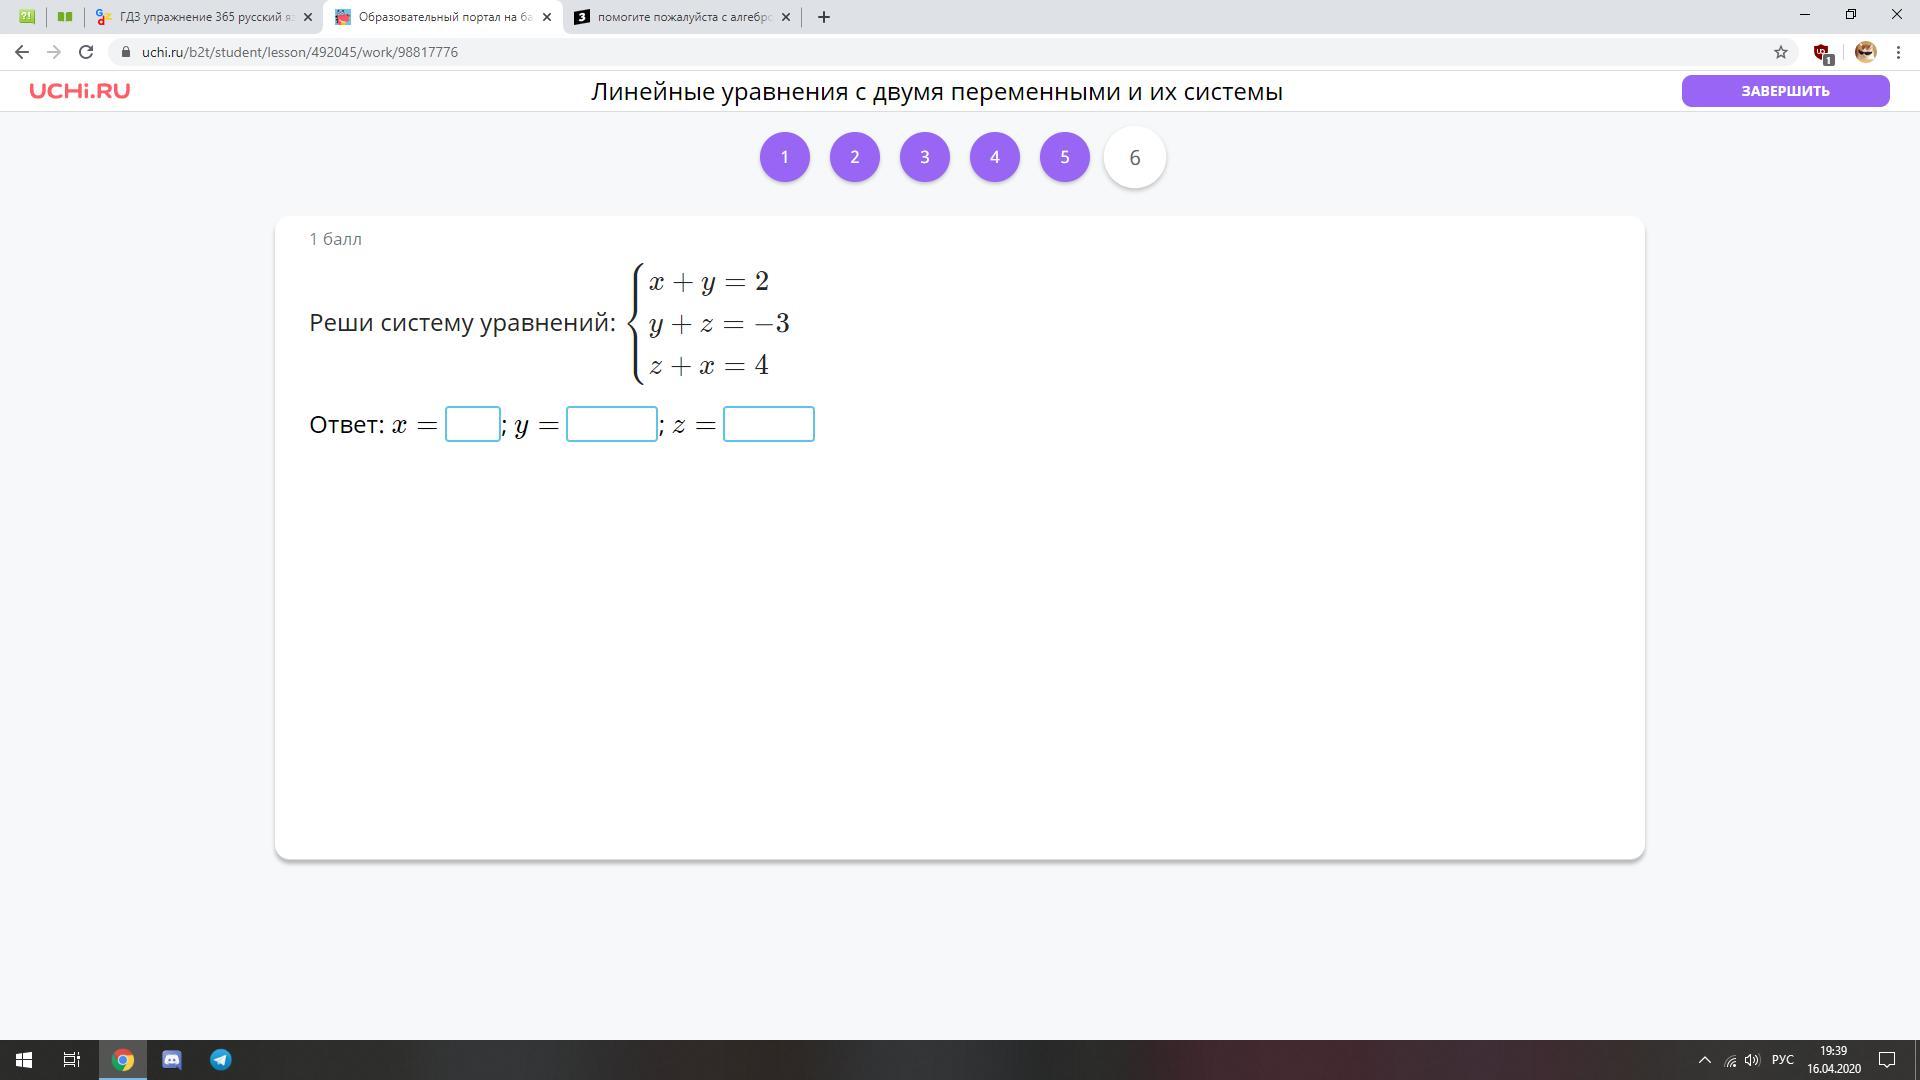Reload the page
The height and width of the screenshot is (1080, 1920).
coord(86,52)
